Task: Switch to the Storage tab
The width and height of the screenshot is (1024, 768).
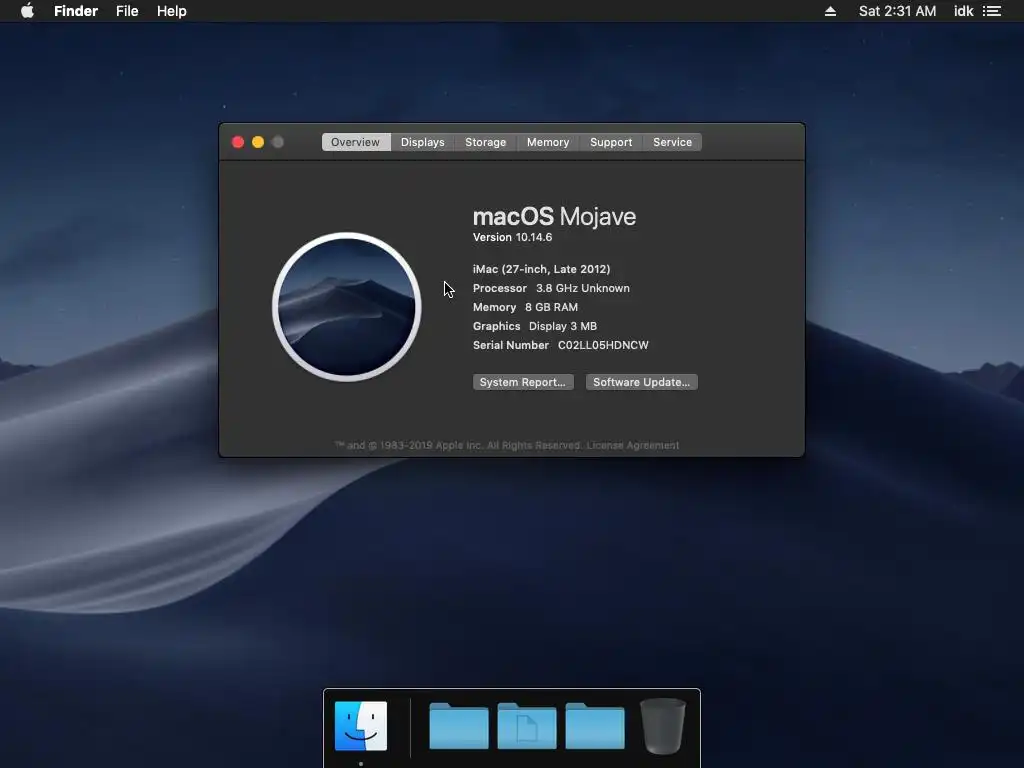Action: click(485, 142)
